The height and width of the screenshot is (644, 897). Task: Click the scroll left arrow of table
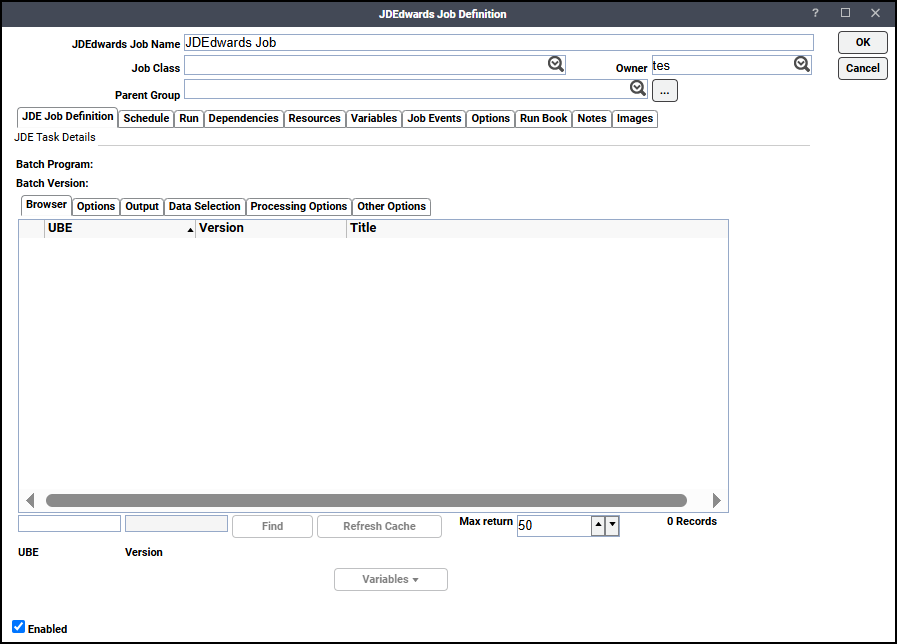click(30, 500)
